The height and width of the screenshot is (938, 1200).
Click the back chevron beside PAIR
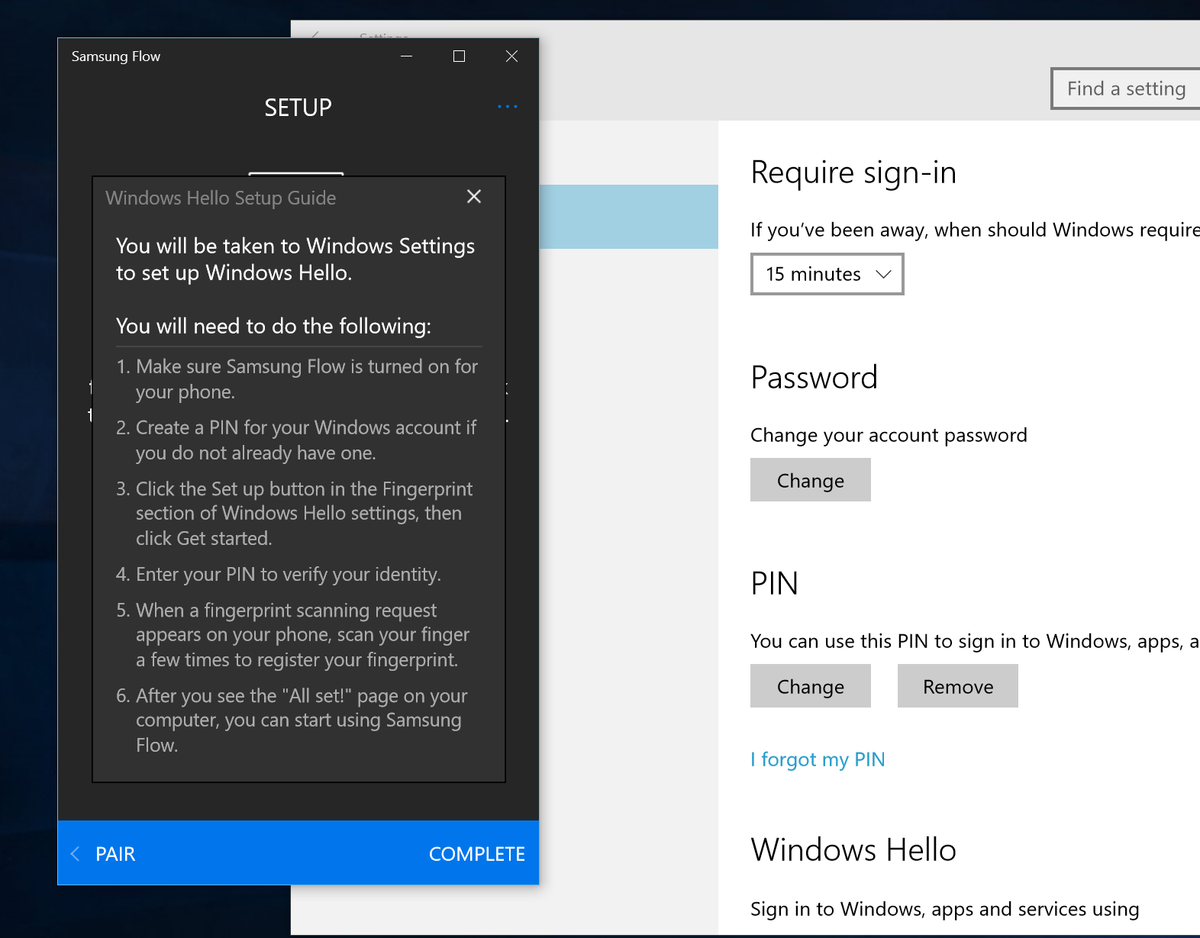(75, 854)
